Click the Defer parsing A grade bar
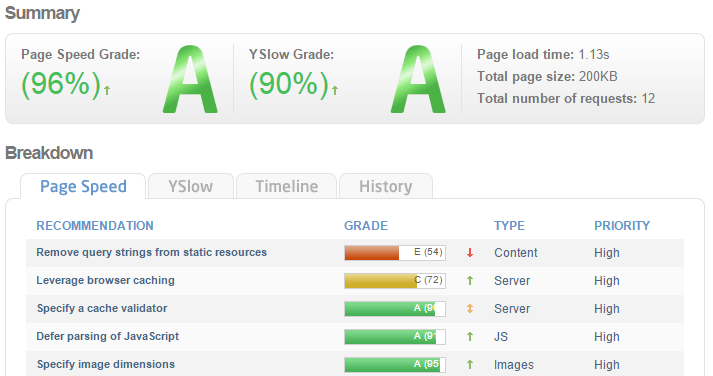Viewport: 713px width, 376px height. tap(395, 336)
